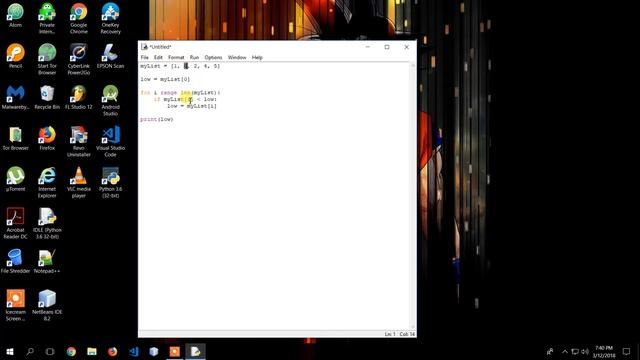Select the EPSON Scan desktop icon
This screenshot has height=360, width=640.
point(110,56)
